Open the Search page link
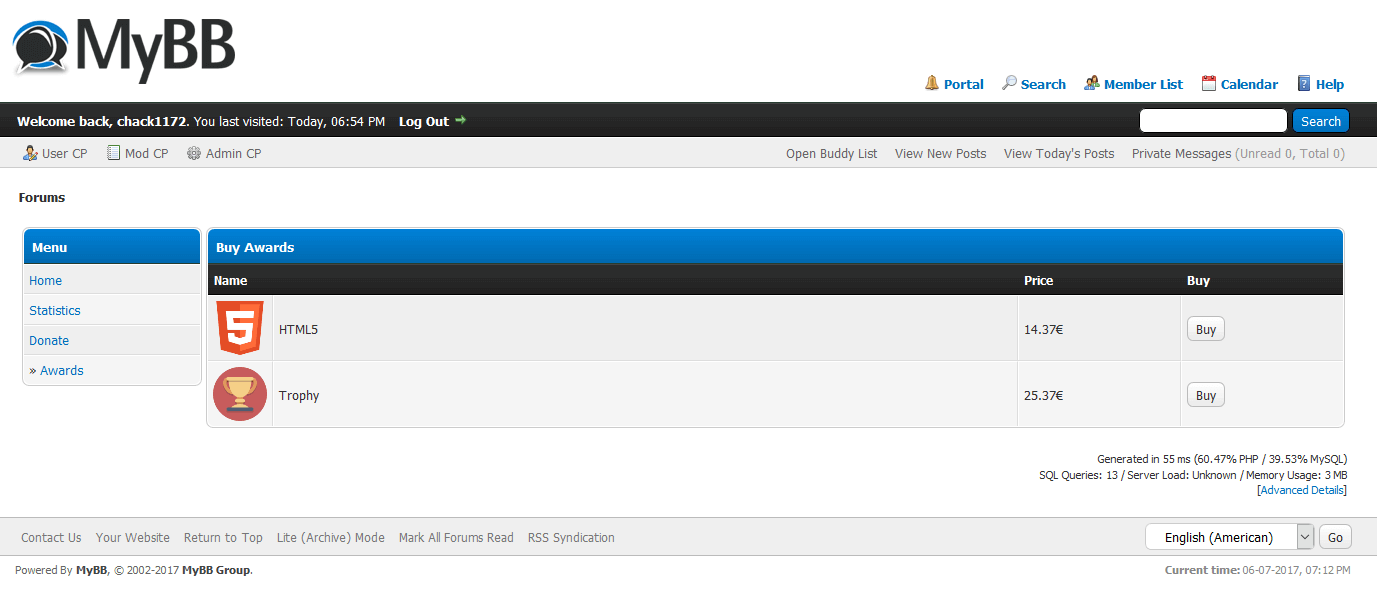The image size is (1377, 589). (x=1043, y=84)
